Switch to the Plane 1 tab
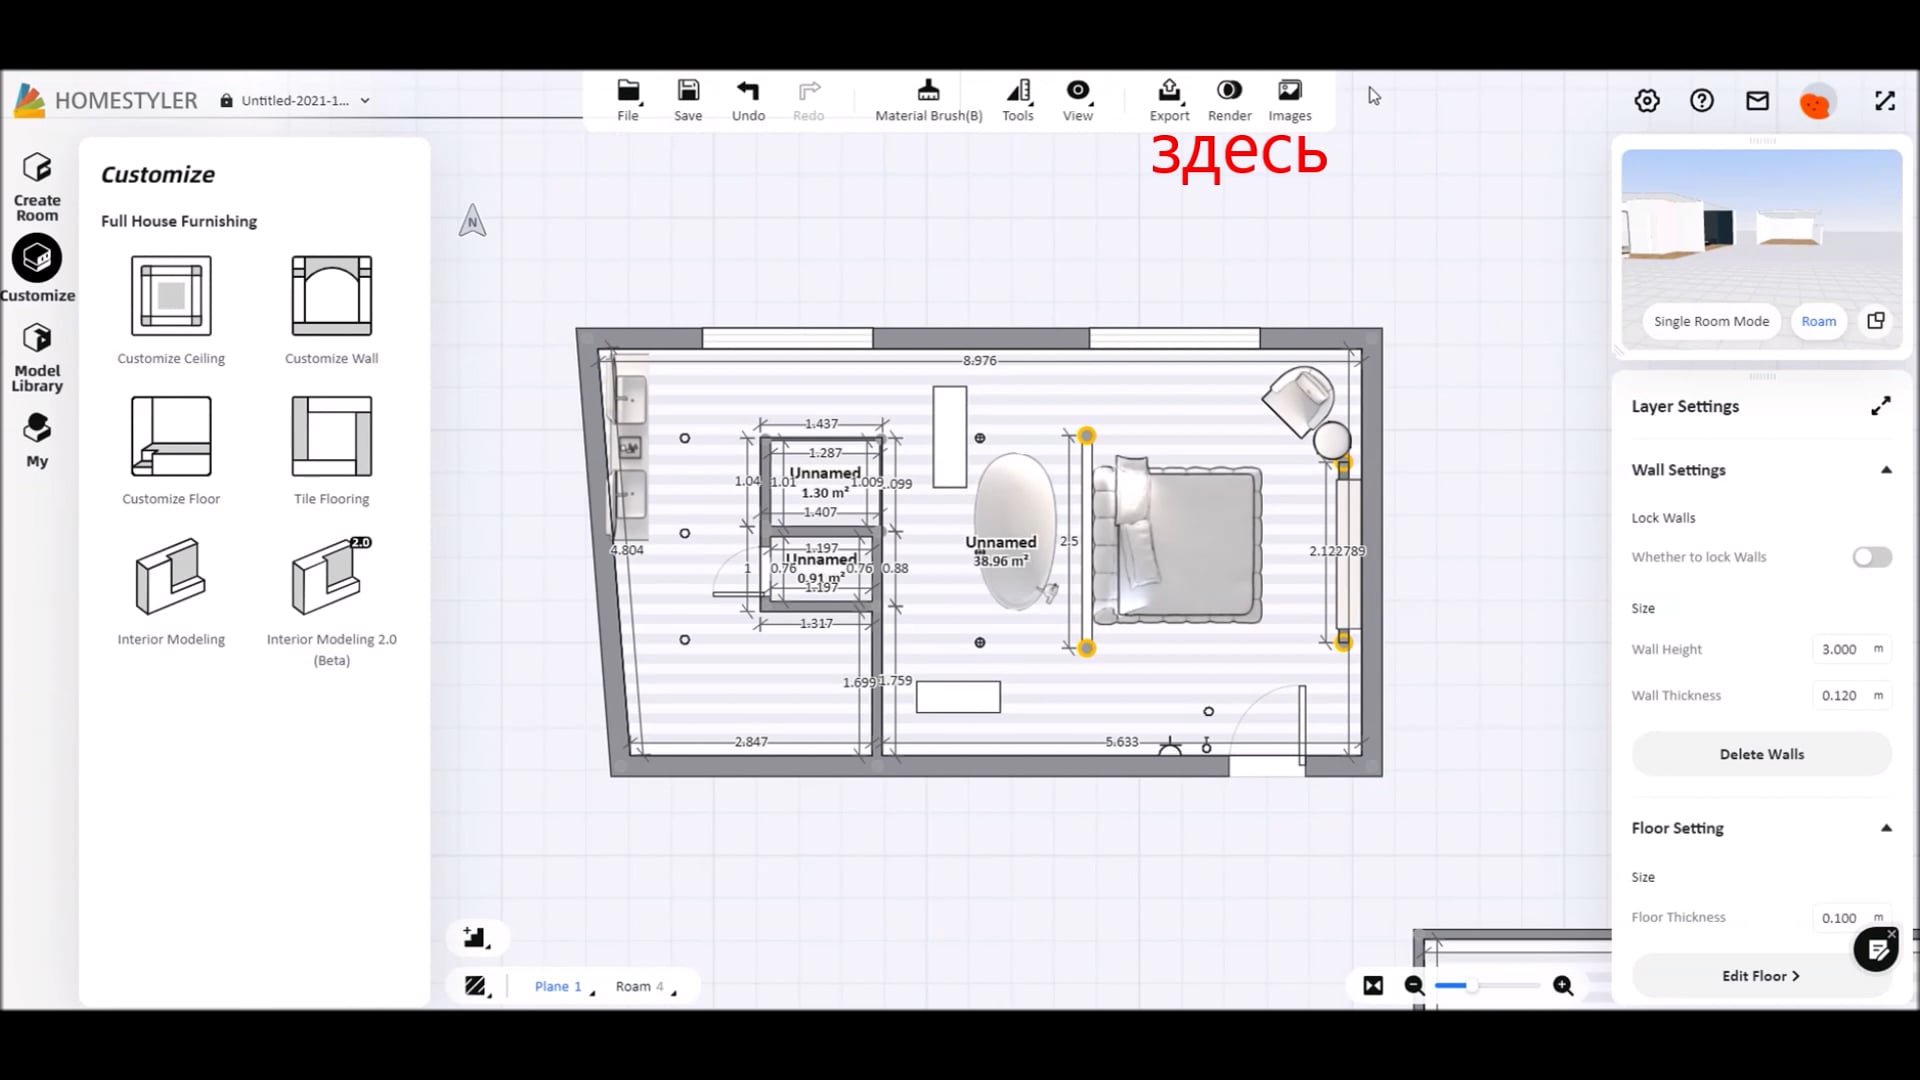 [558, 985]
